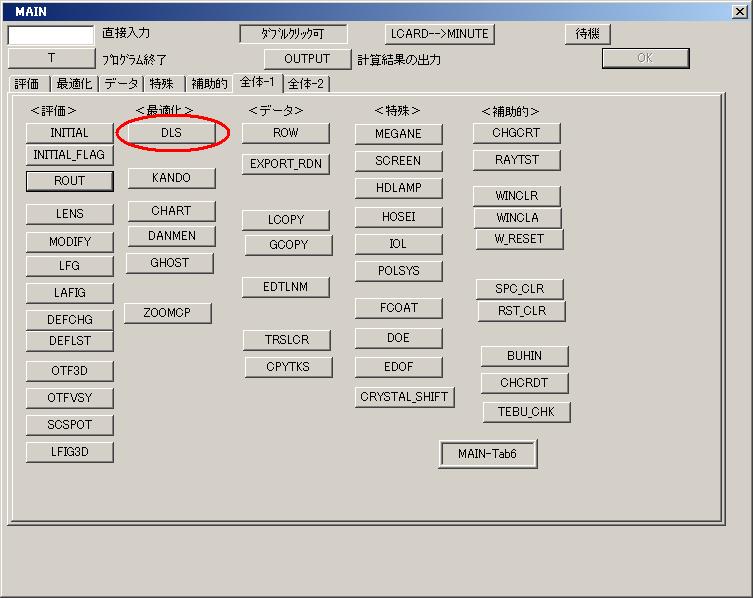Viewport: 753px width, 598px height.
Task: Click the W_RESET button
Action: click(x=520, y=239)
